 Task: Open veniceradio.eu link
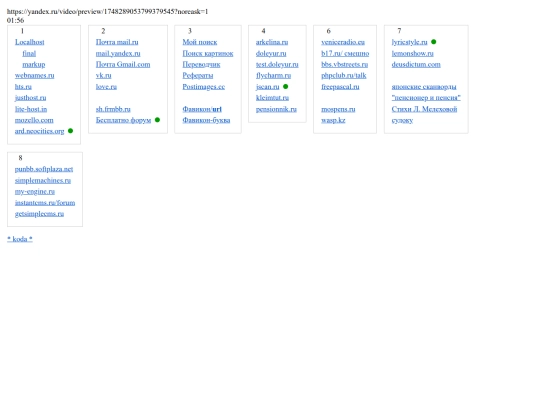coord(343,42)
